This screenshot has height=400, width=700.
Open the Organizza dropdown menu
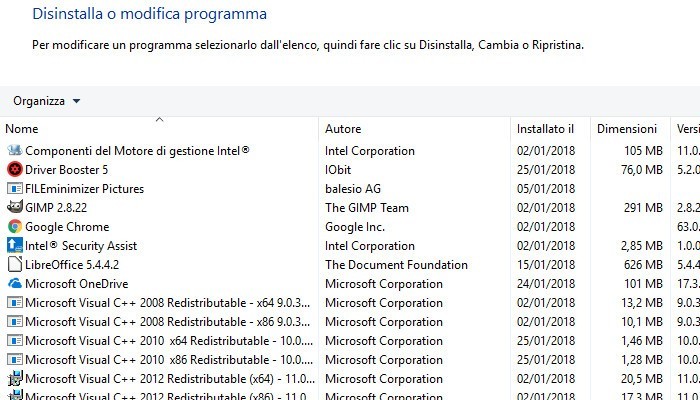point(47,101)
